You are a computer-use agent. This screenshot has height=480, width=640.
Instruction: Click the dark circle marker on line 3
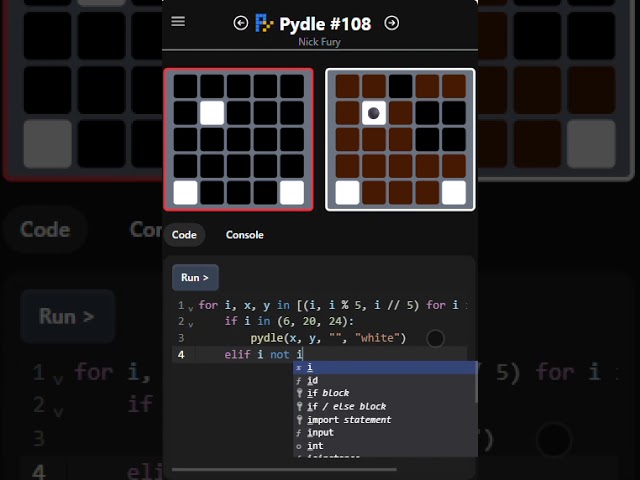pyautogui.click(x=435, y=338)
